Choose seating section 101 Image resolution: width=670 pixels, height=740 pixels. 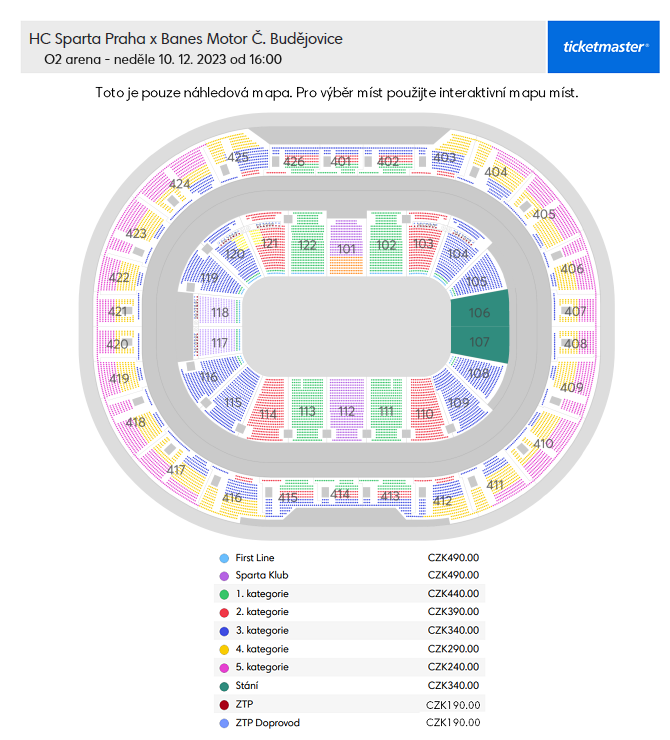point(346,248)
